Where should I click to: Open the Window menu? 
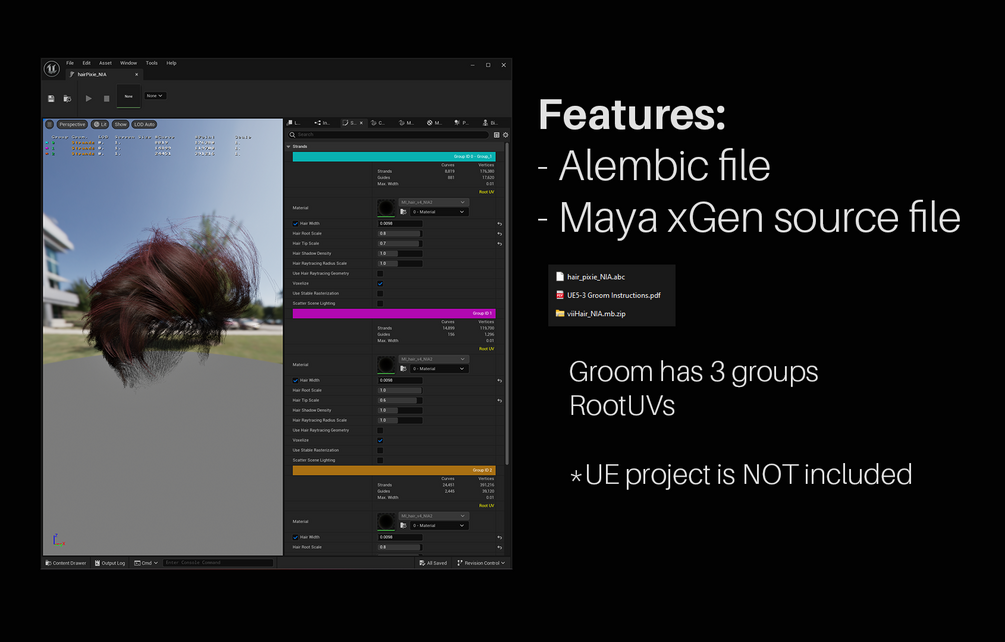(128, 63)
